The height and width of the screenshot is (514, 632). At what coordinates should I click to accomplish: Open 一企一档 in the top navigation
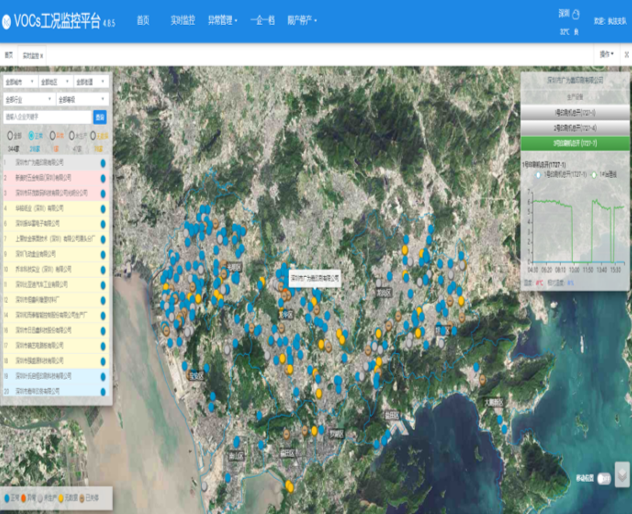[x=262, y=20]
